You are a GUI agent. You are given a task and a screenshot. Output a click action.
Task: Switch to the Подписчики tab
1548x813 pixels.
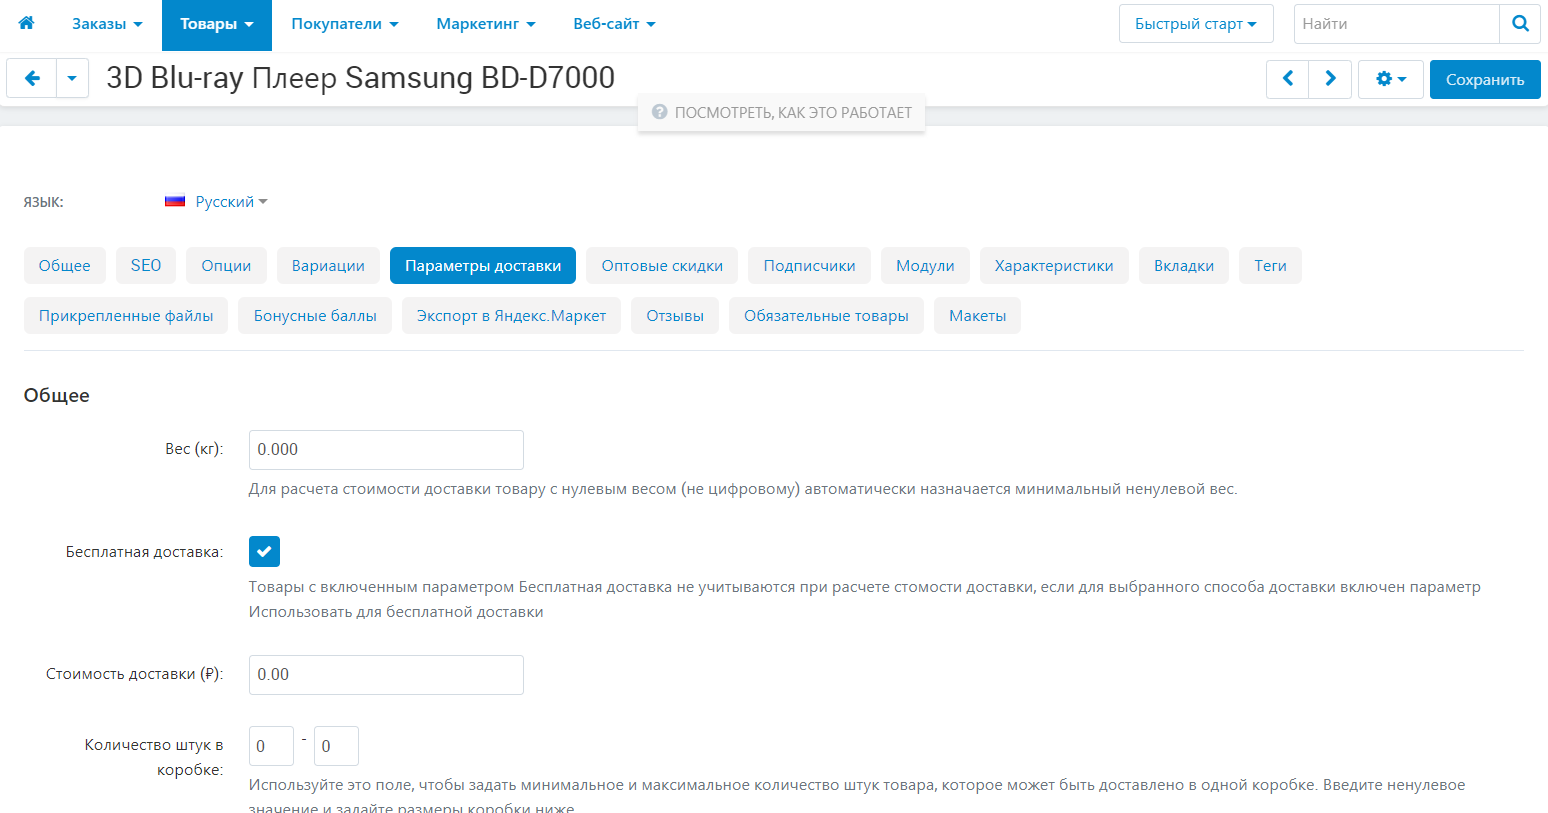click(x=809, y=265)
